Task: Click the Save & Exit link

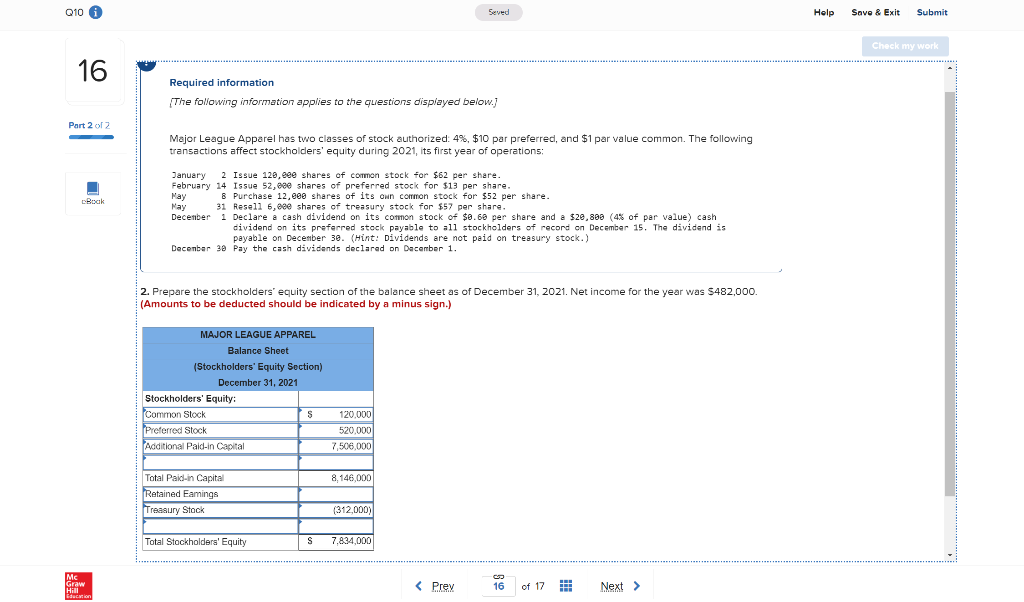Action: pos(875,12)
